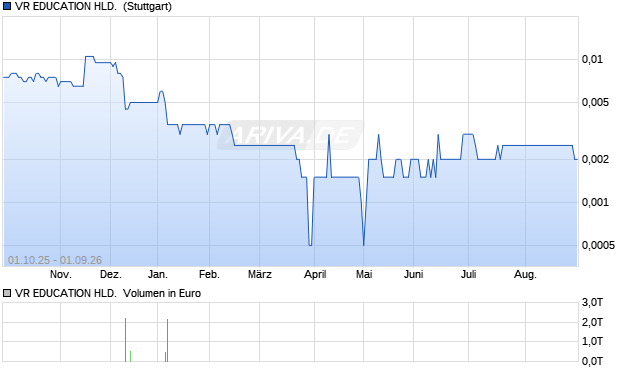Click the April month axis label
This screenshot has width=620, height=371.
[x=315, y=274]
